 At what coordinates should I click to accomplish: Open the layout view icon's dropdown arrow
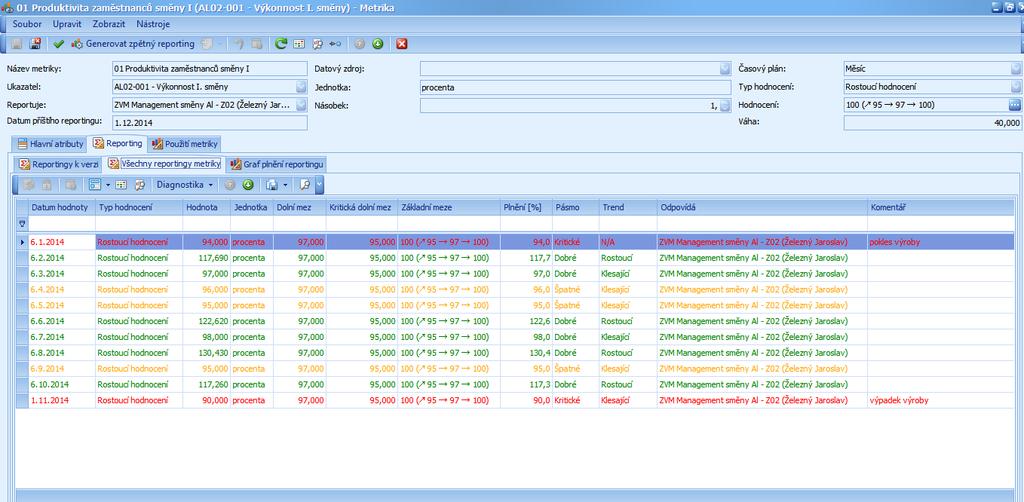[x=107, y=185]
